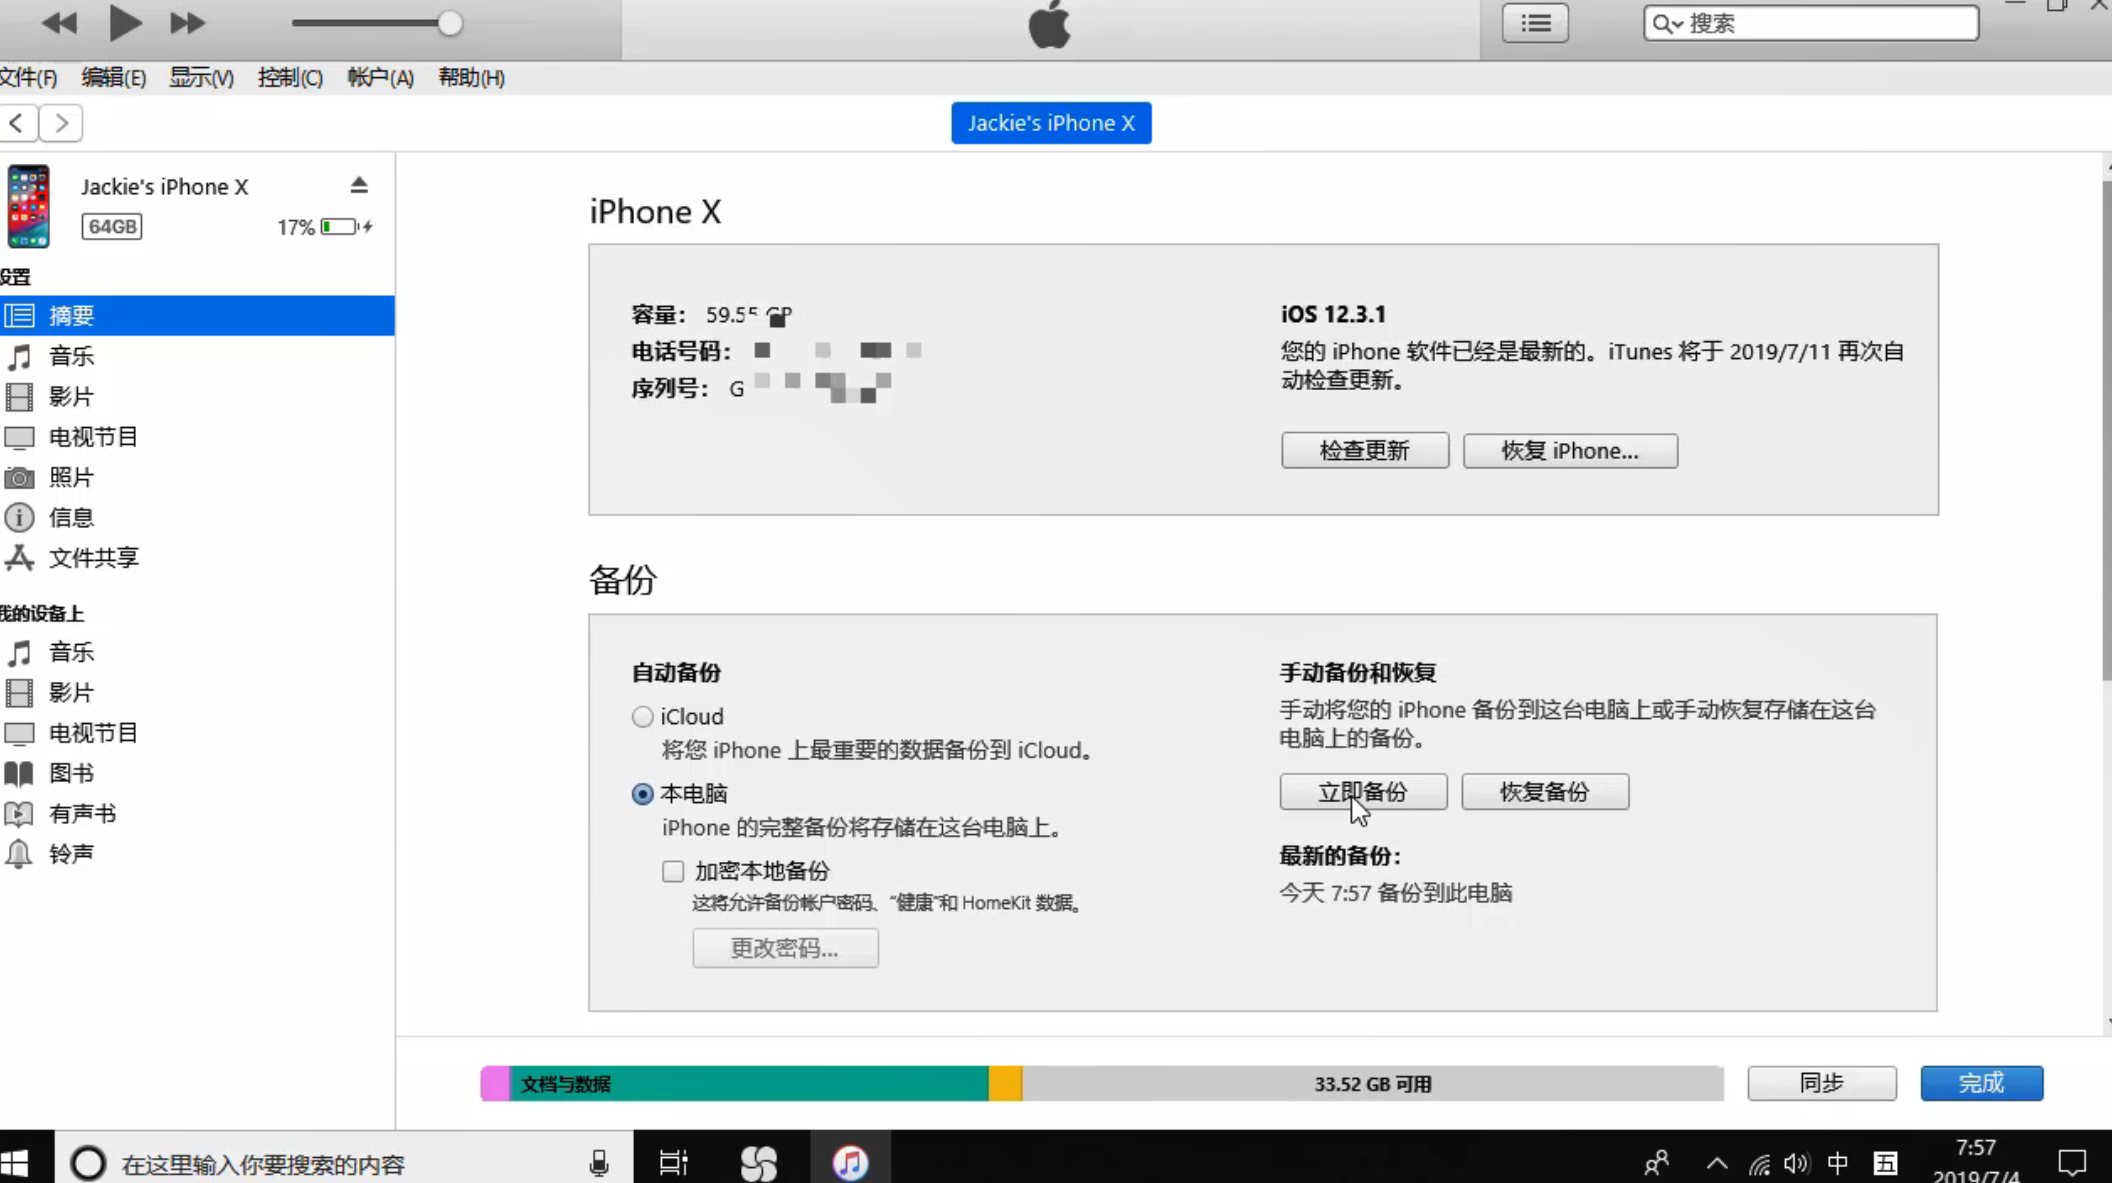2112x1183 pixels.
Task: Click the pink storage bar segment
Action: tap(495, 1084)
